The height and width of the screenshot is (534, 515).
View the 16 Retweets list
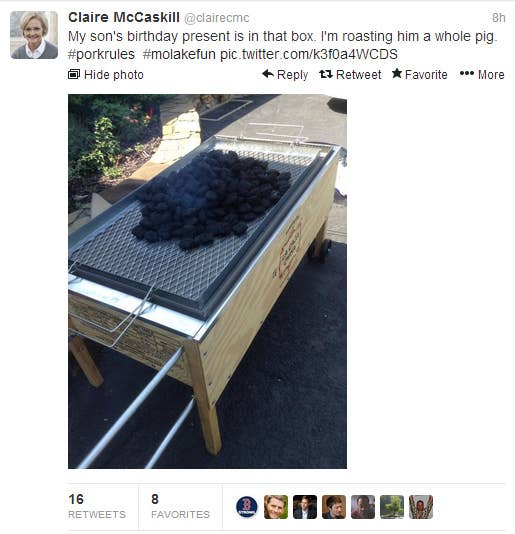pos(97,506)
